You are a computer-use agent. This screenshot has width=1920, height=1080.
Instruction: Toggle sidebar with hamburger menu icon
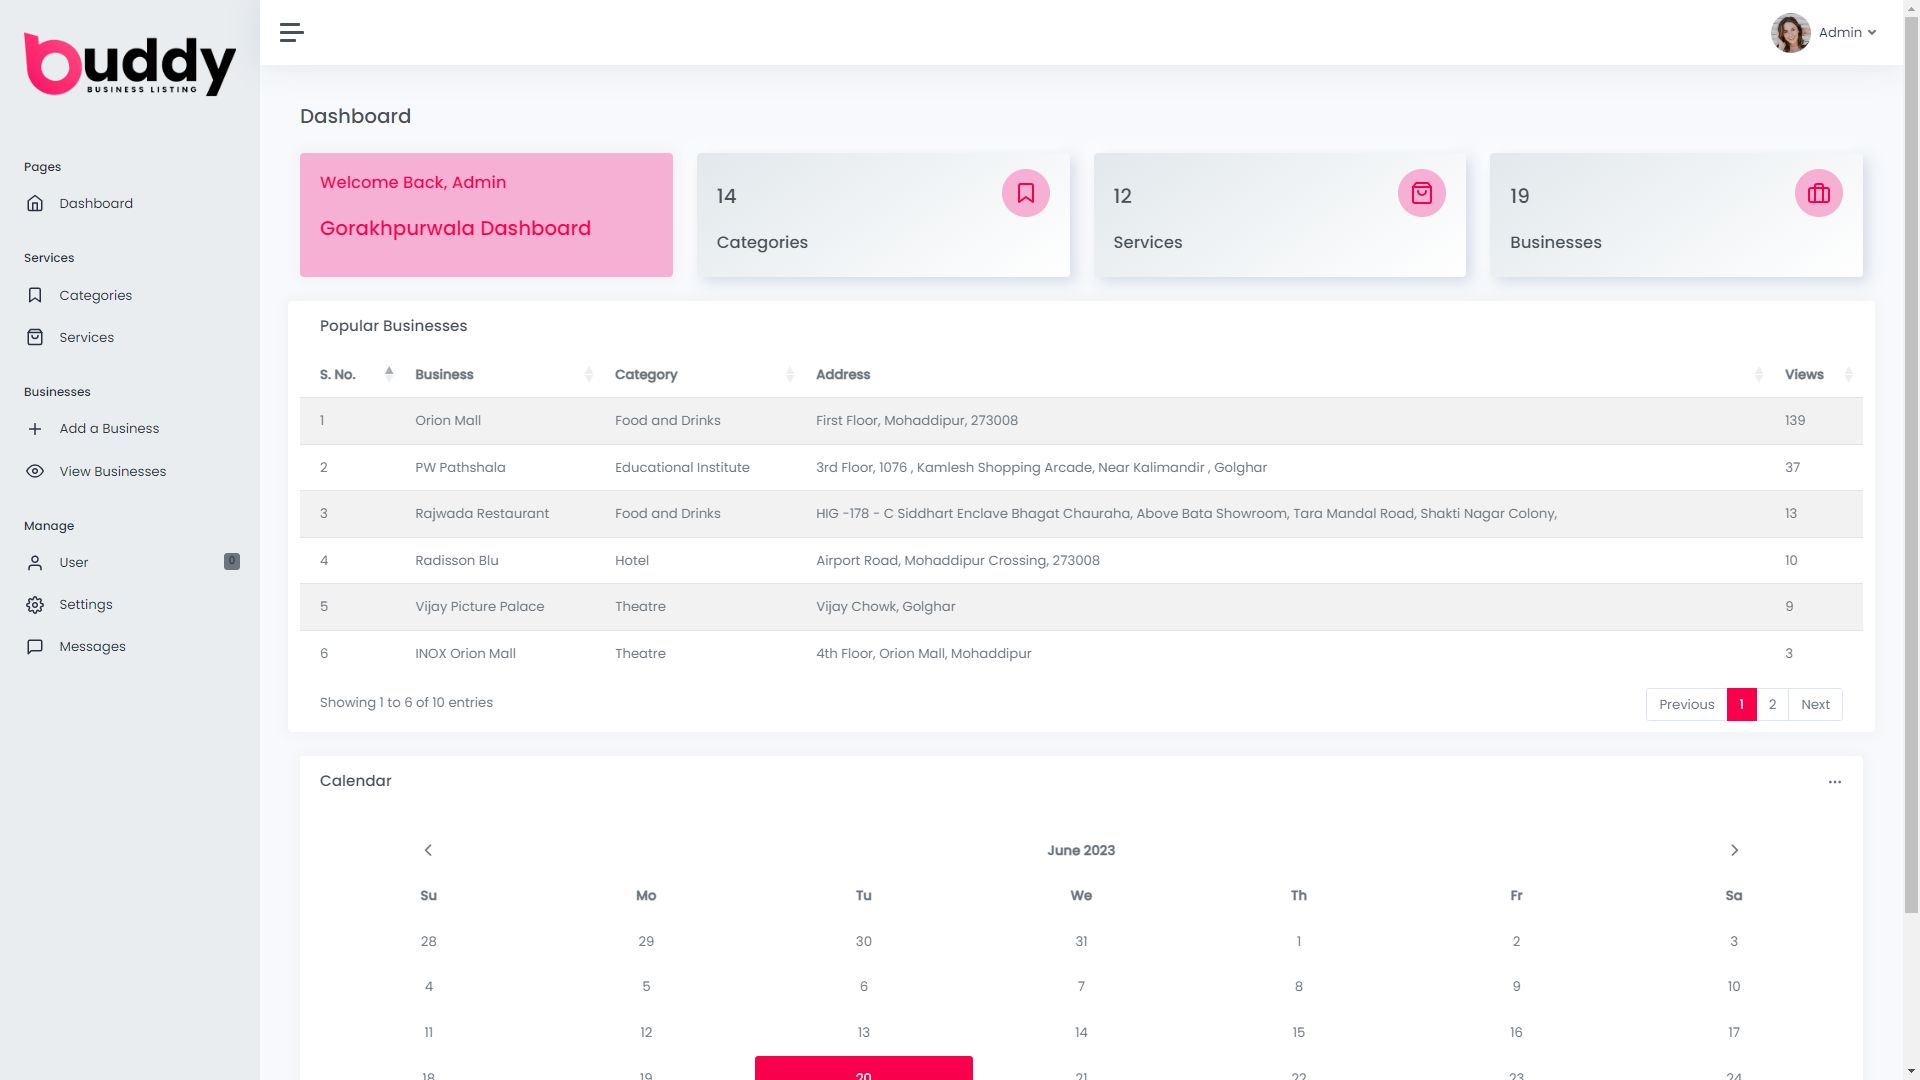click(291, 33)
